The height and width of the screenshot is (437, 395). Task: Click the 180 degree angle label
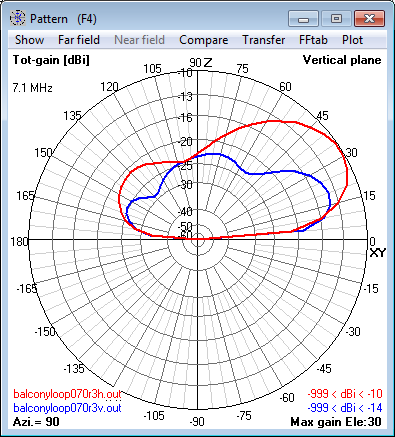click(x=19, y=241)
